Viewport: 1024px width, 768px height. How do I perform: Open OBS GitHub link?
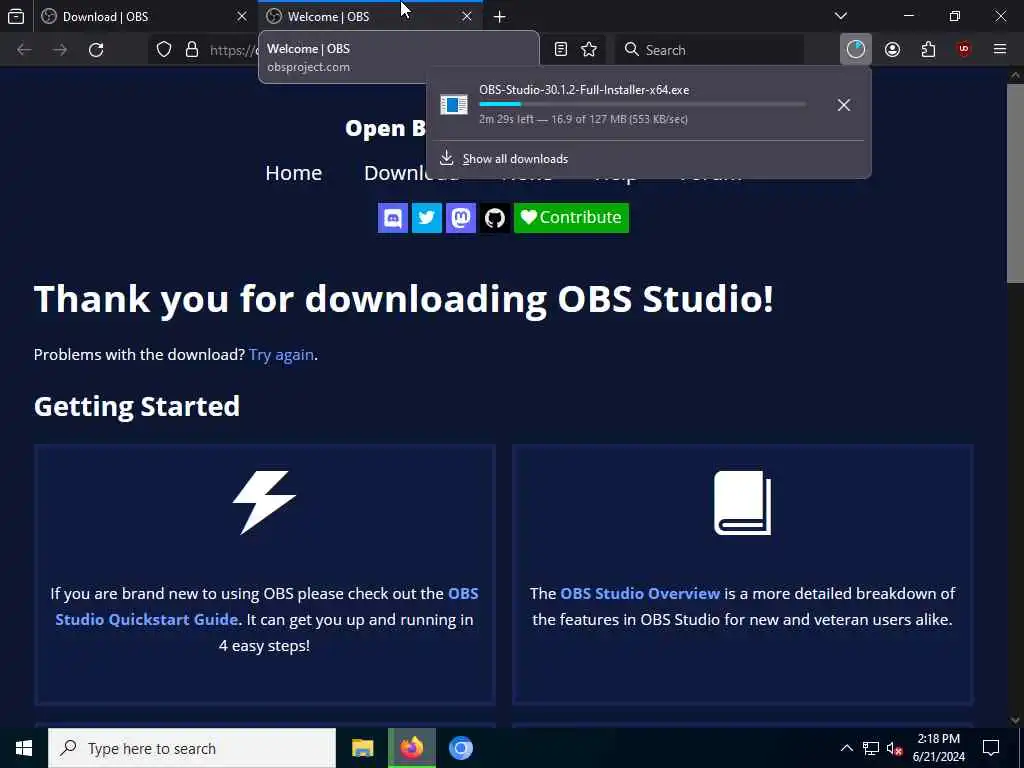(495, 217)
